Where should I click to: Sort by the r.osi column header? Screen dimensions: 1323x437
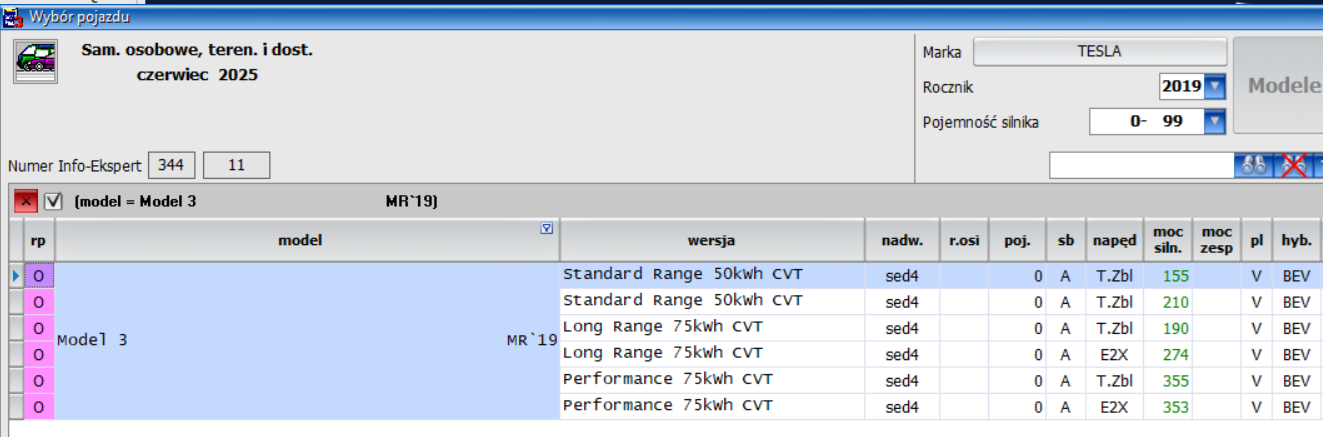(964, 240)
